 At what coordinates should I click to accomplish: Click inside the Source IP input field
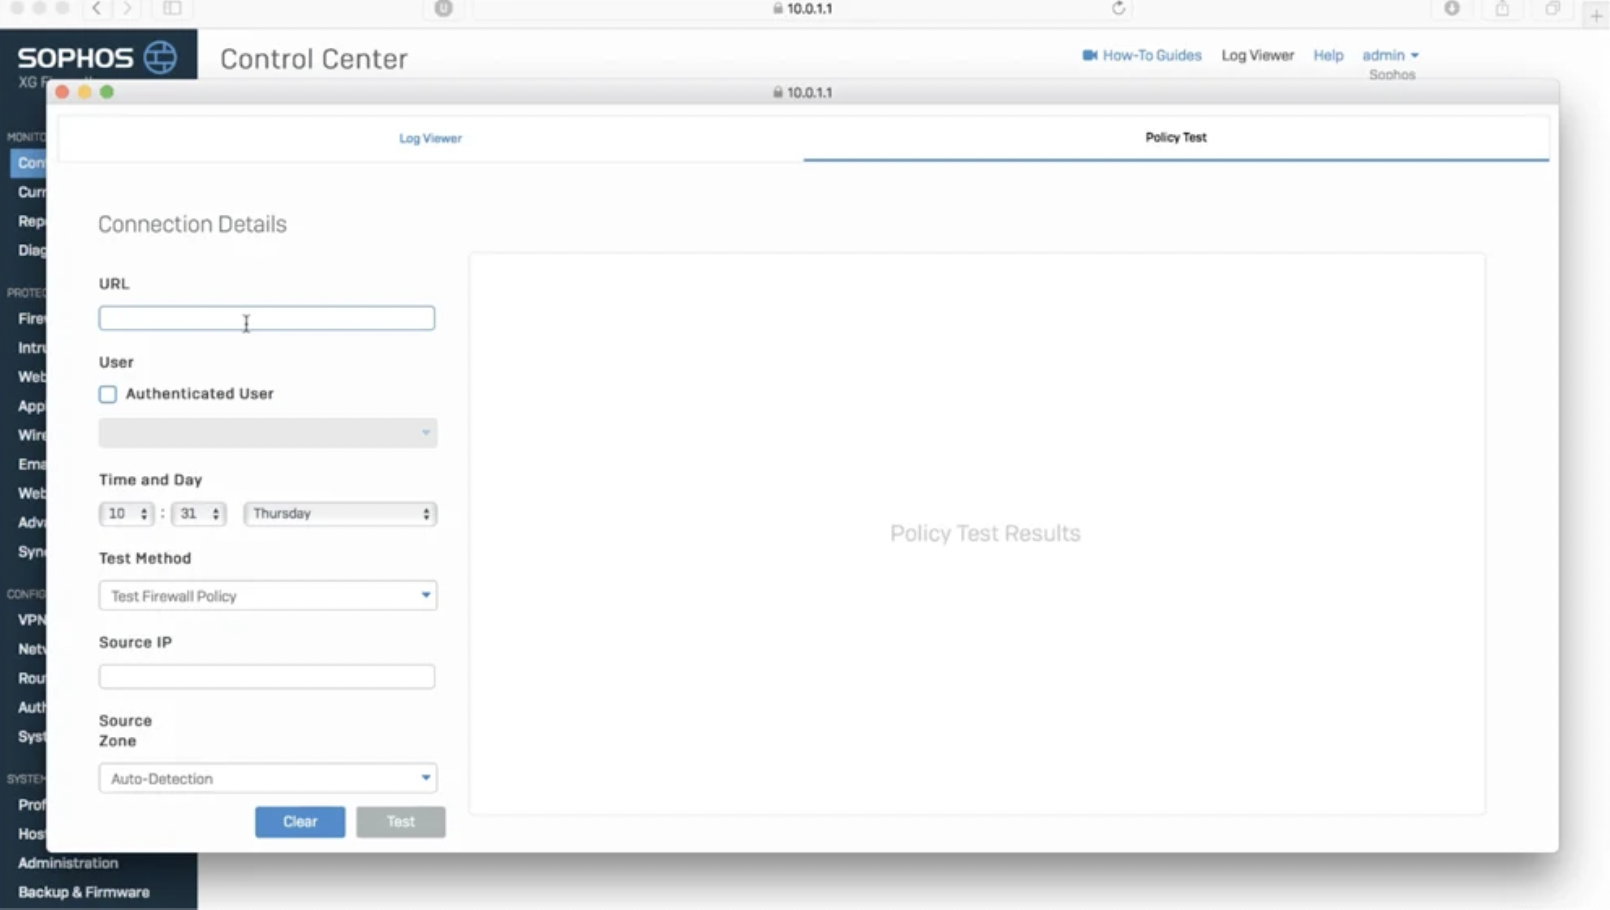click(x=266, y=677)
